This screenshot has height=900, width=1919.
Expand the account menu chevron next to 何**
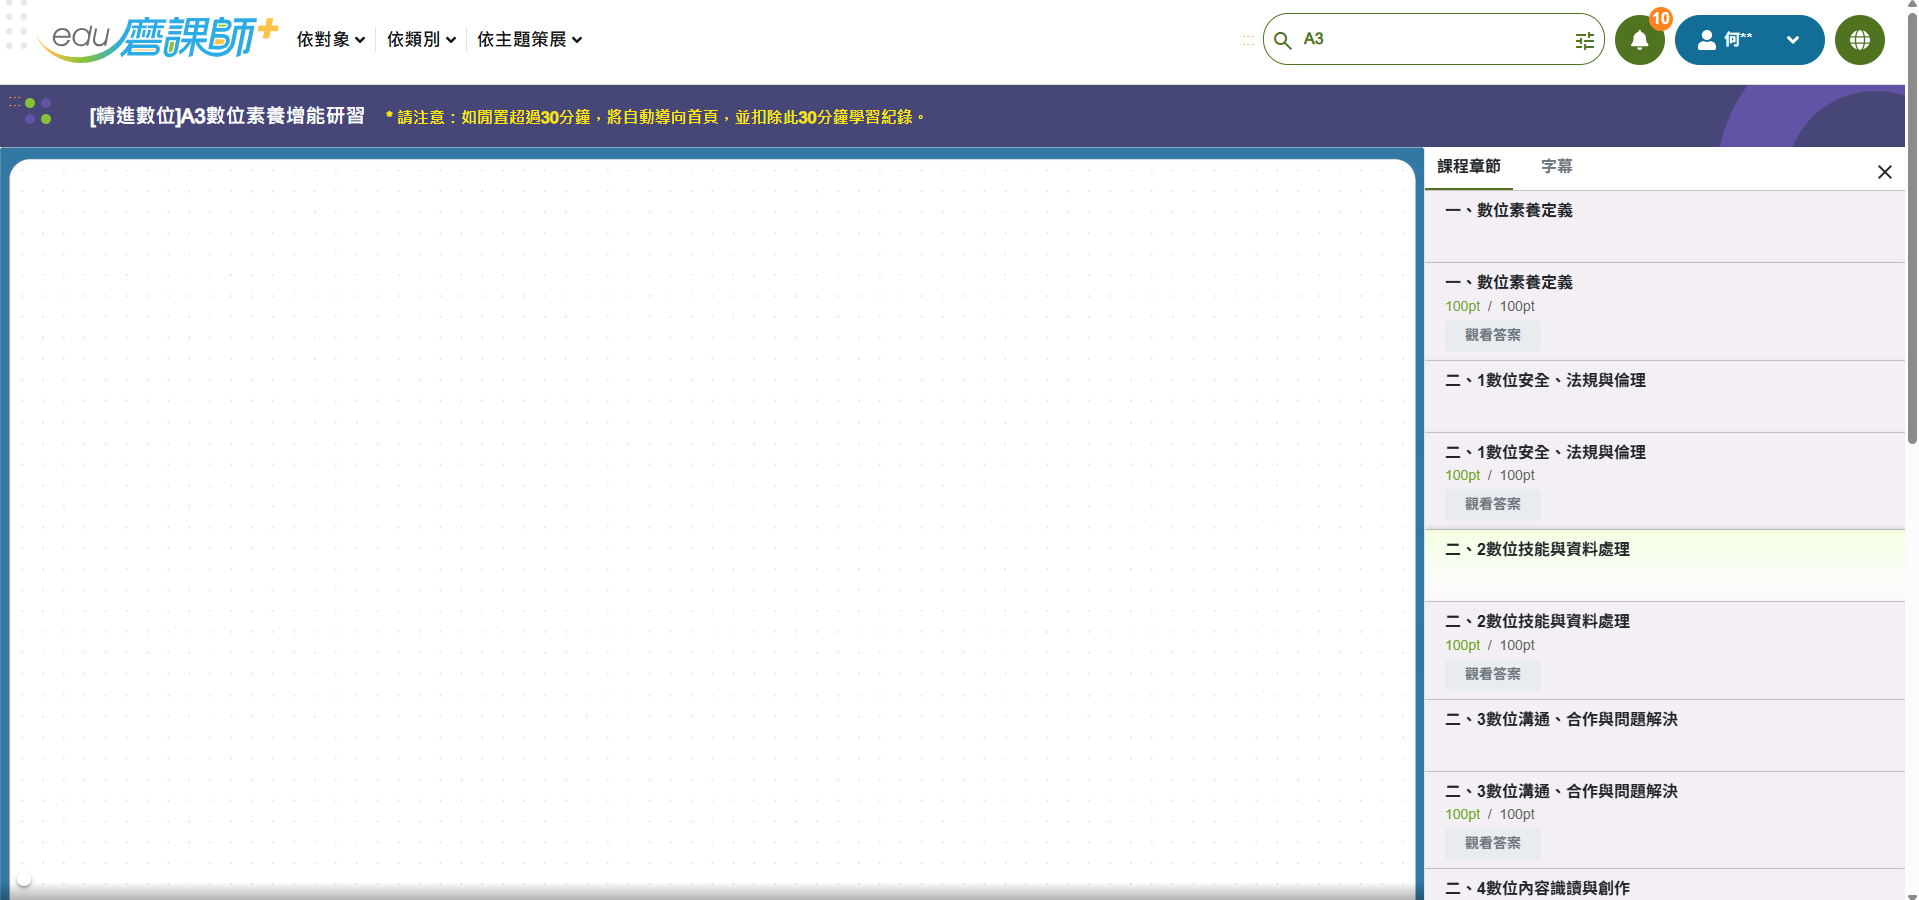tap(1791, 40)
